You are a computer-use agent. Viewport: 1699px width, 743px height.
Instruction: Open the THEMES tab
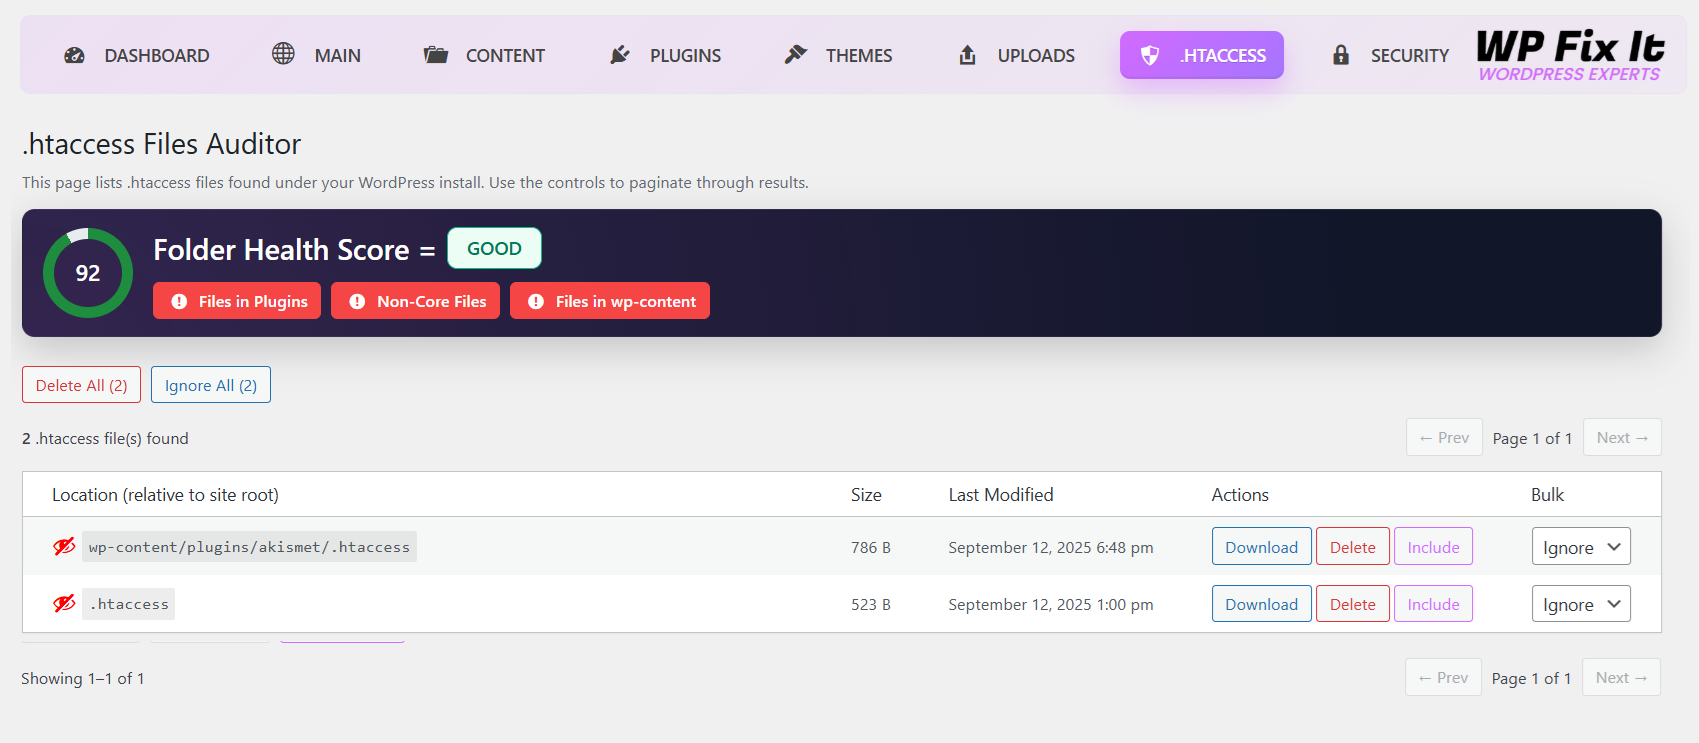(x=838, y=55)
